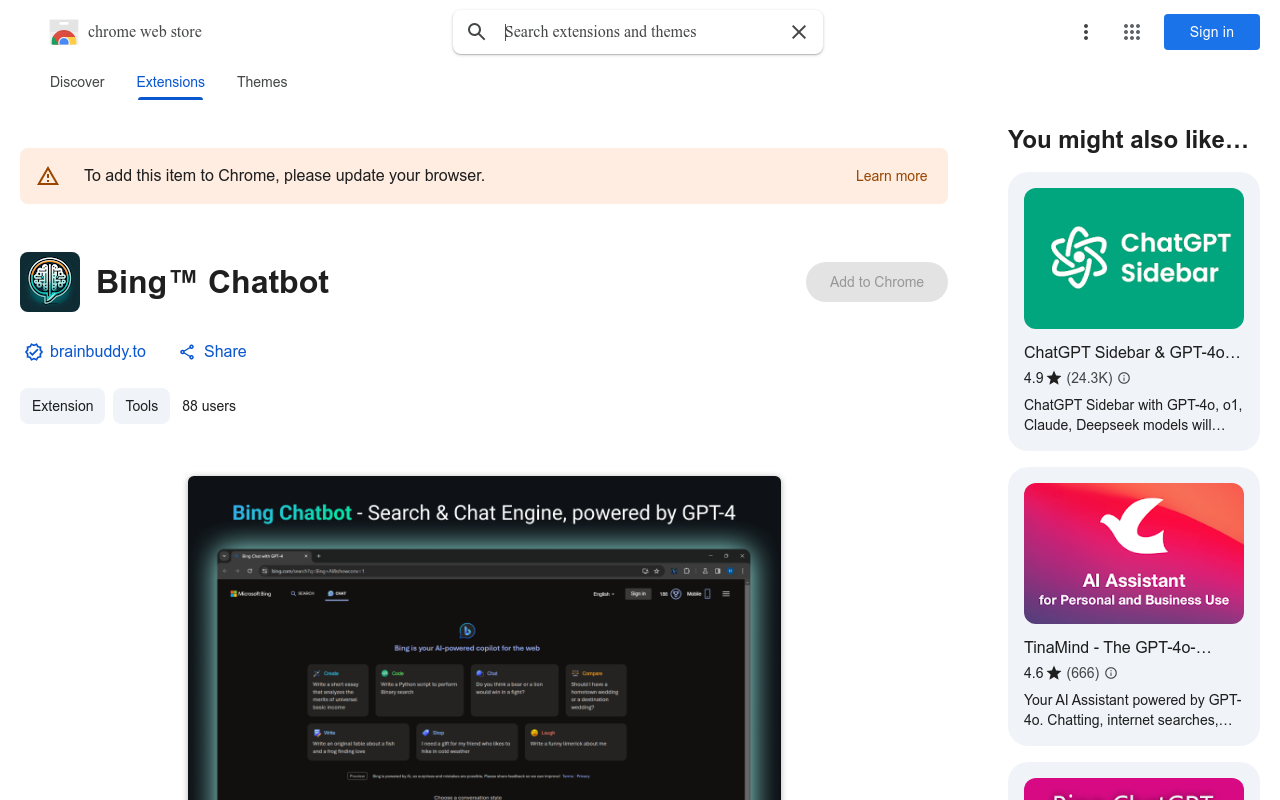The image size is (1280, 800).
Task: Open the Discover tab
Action: [x=76, y=82]
